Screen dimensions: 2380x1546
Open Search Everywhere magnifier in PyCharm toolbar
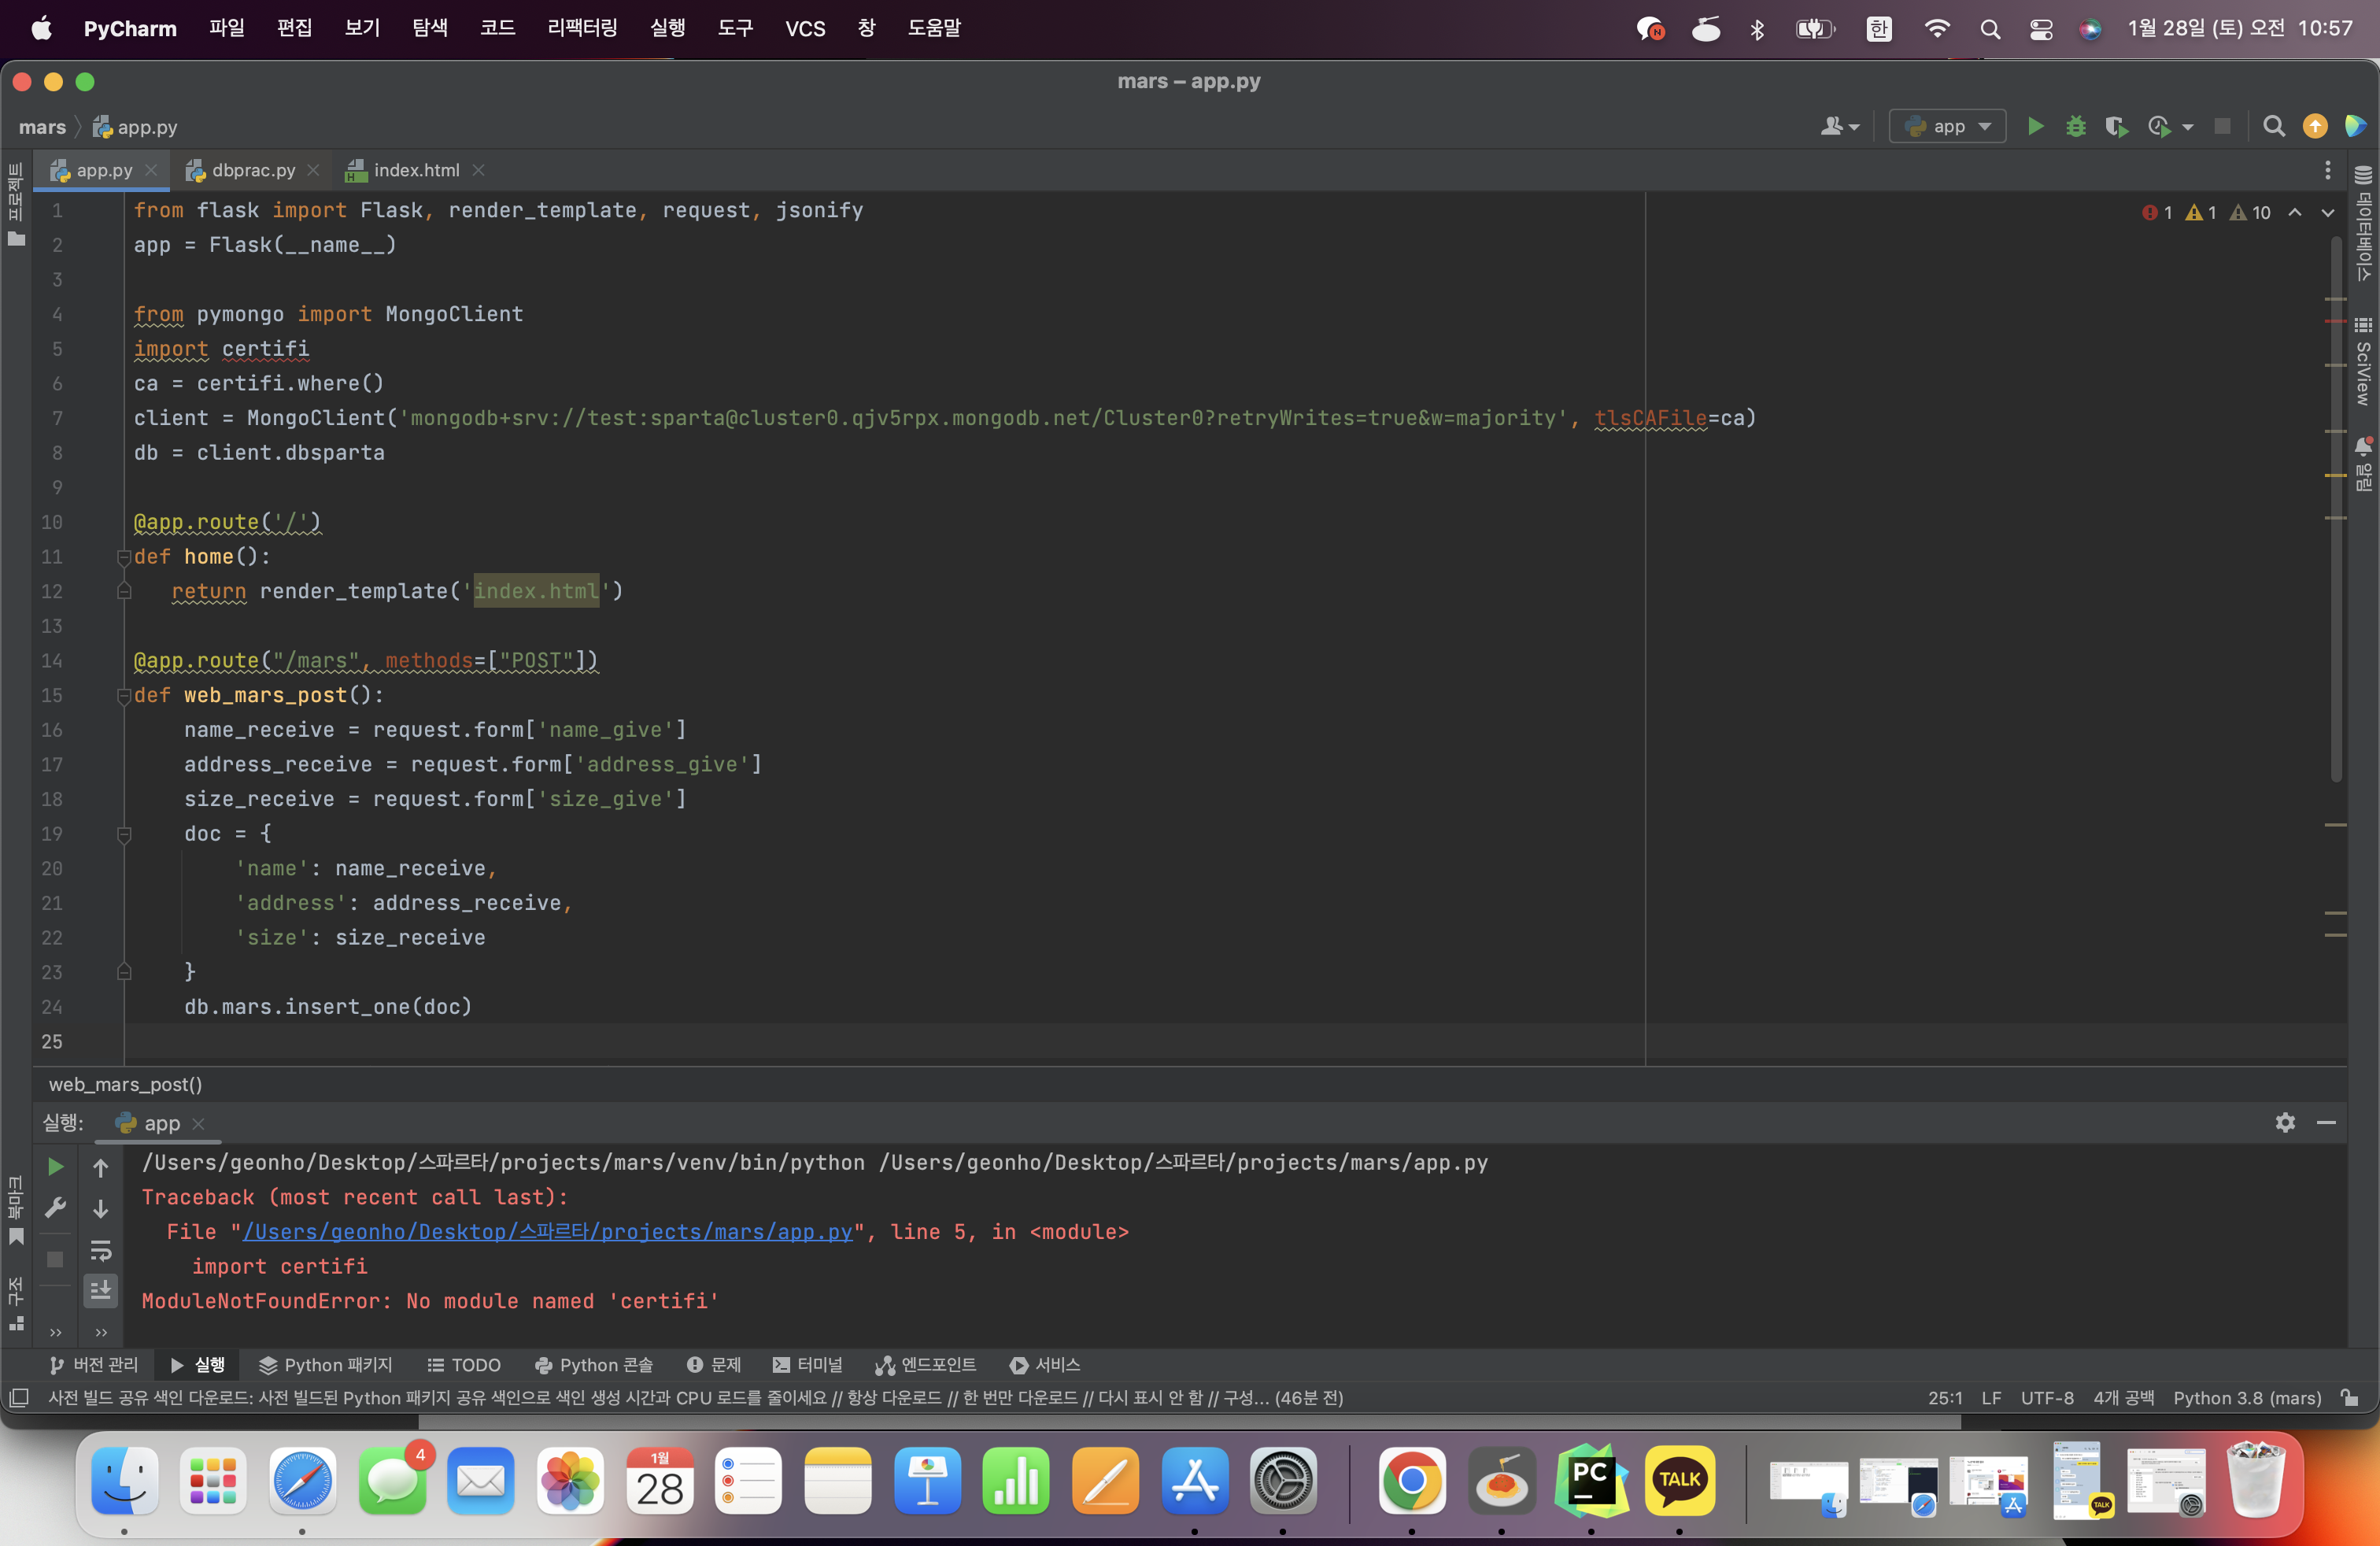pos(2274,126)
